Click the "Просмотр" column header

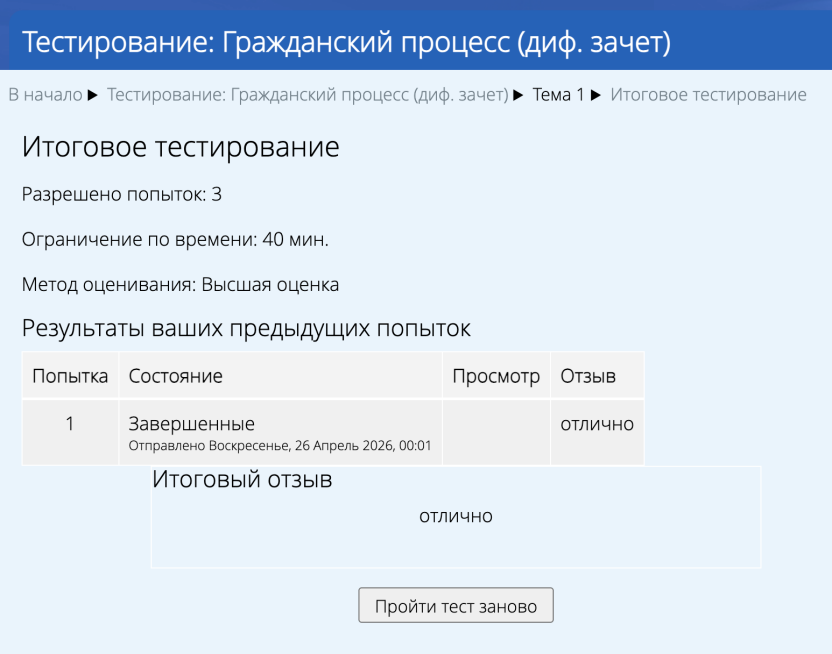tap(496, 376)
